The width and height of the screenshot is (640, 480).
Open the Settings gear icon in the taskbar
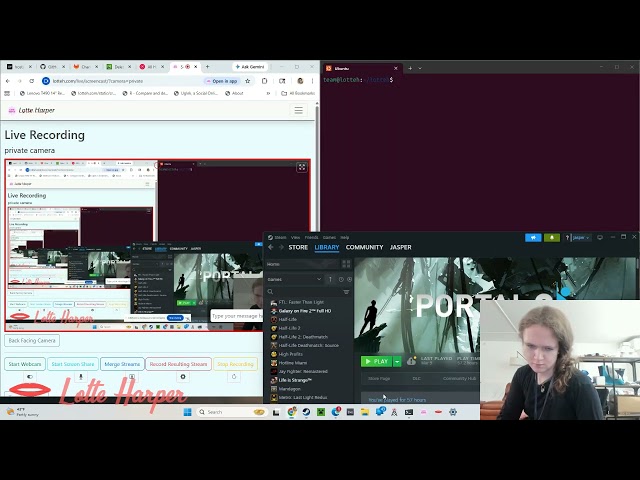point(453,412)
